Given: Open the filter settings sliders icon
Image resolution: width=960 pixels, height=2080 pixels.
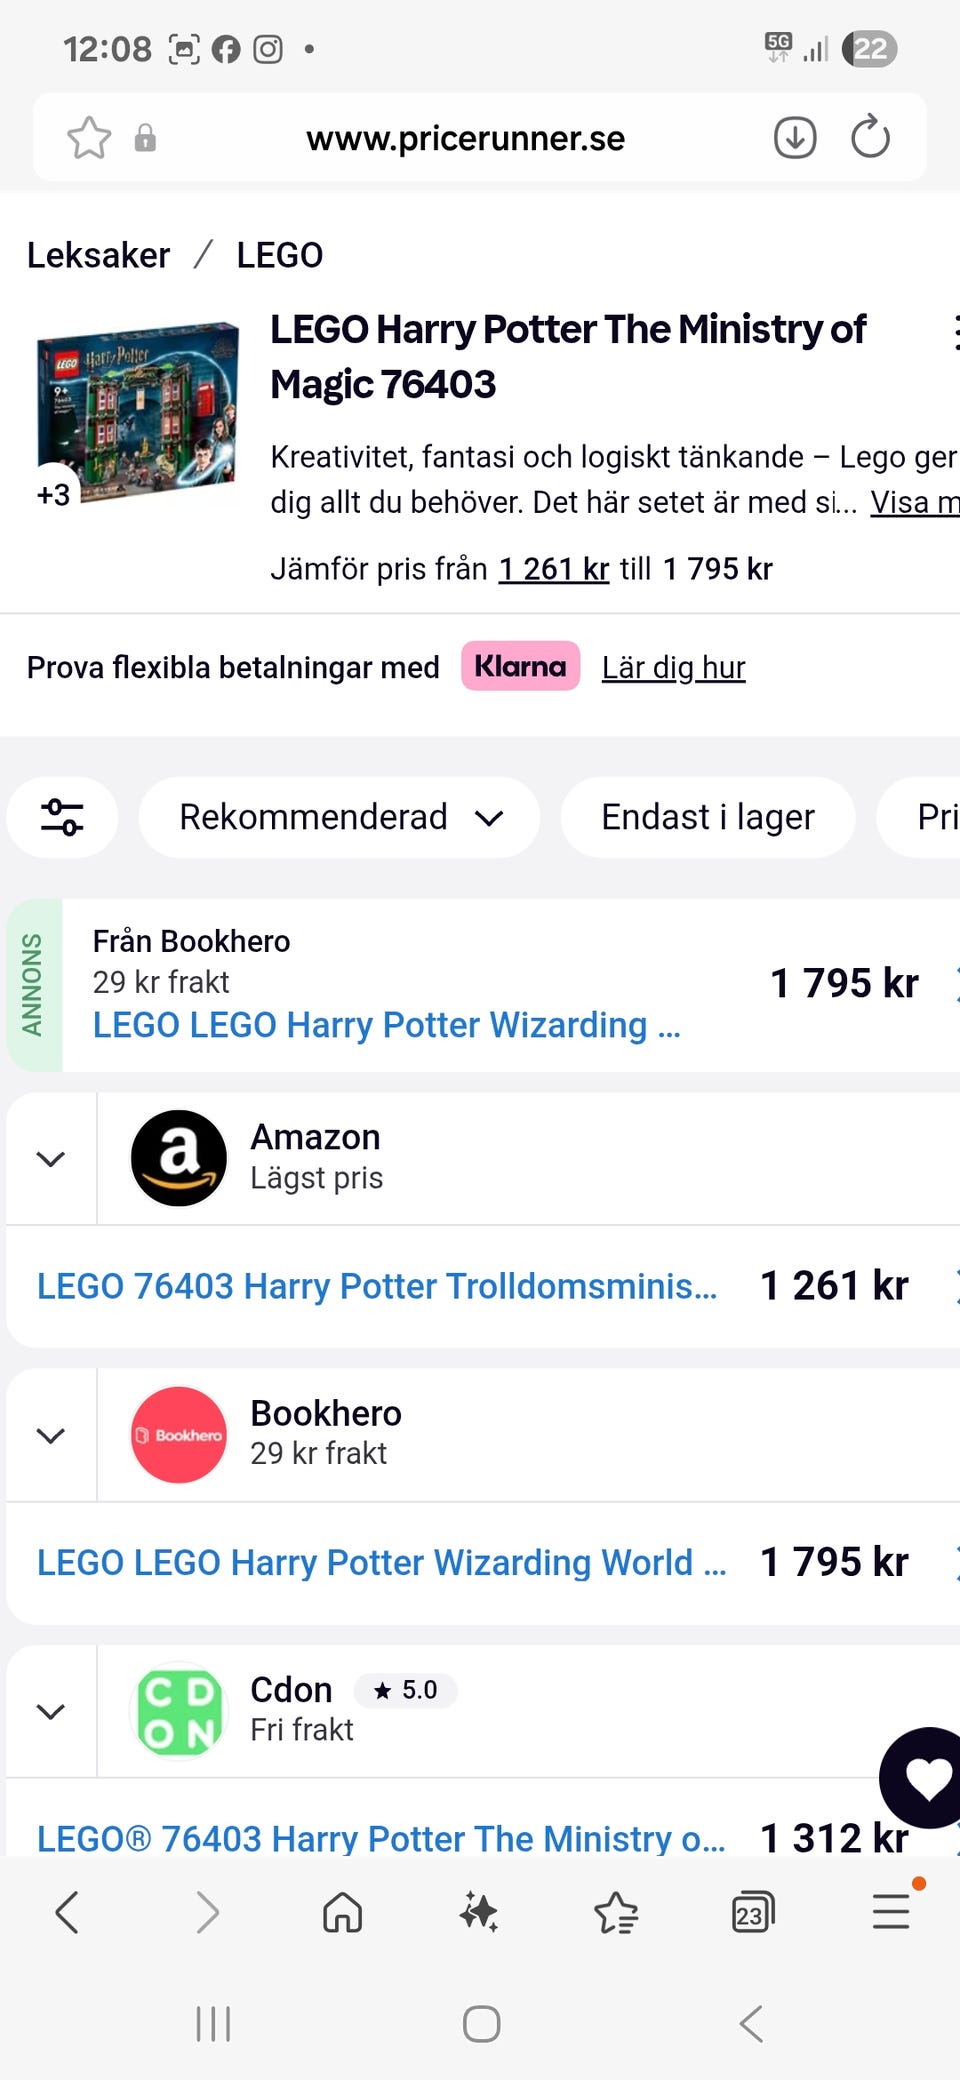Looking at the screenshot, I should pos(62,817).
